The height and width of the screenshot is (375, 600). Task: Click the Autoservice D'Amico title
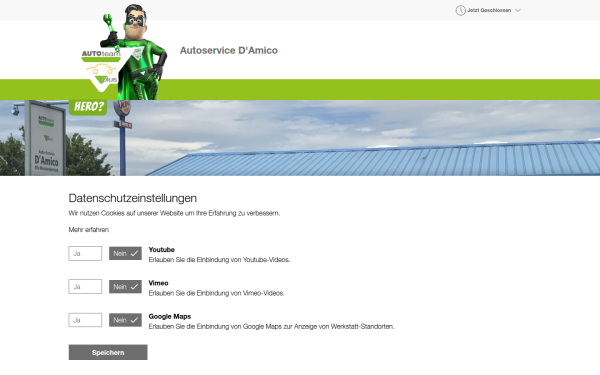[x=229, y=51]
